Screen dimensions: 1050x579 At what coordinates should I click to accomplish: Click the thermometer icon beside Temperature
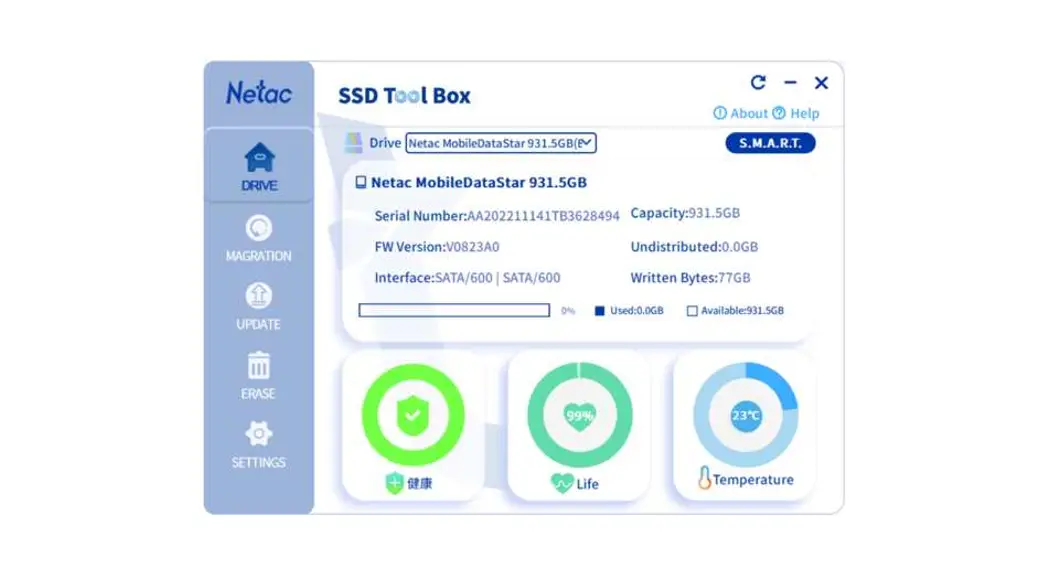(705, 479)
